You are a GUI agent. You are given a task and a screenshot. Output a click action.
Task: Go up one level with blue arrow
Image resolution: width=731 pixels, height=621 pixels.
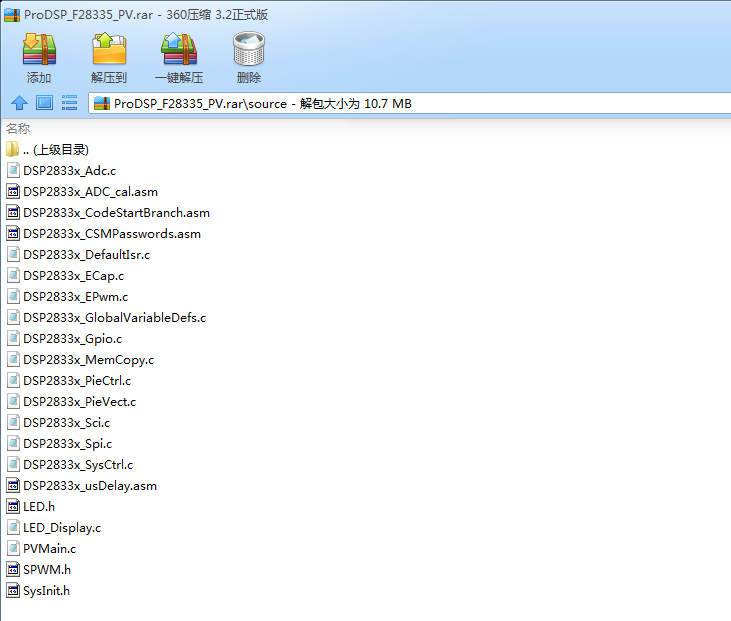click(19, 103)
